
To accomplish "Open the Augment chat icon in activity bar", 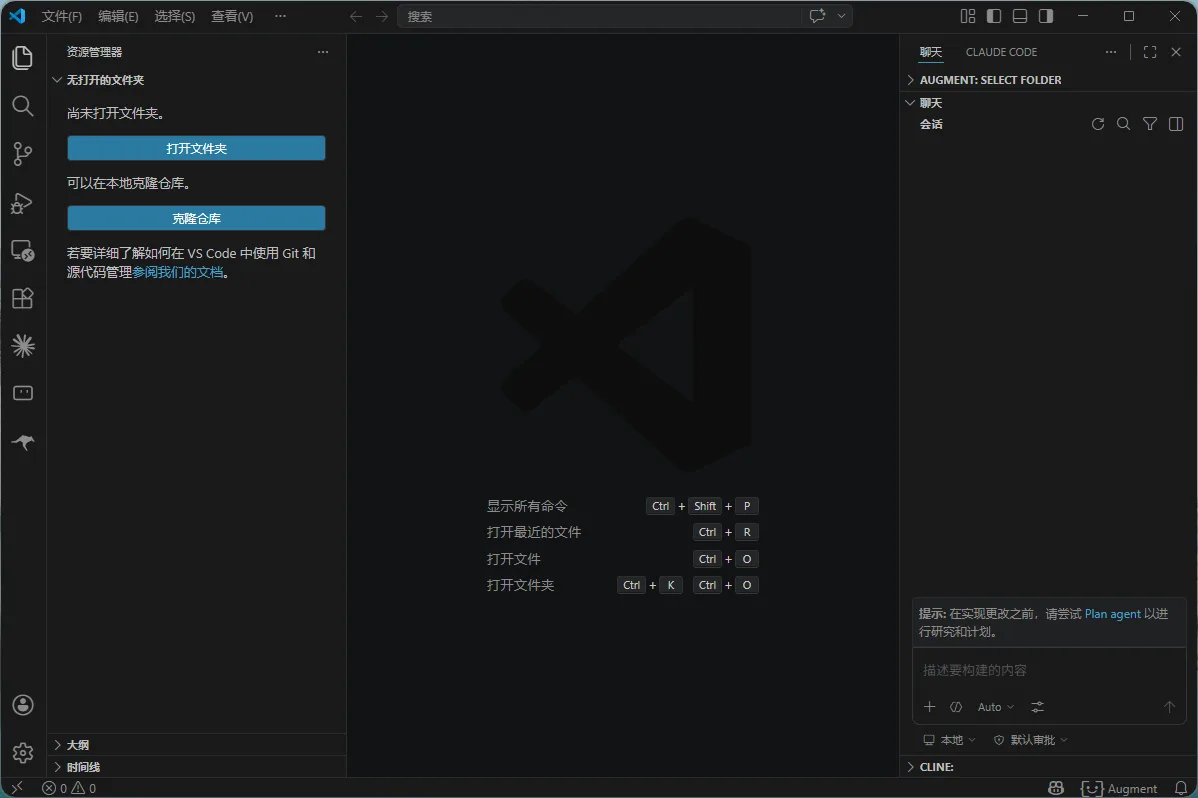I will click(x=23, y=393).
